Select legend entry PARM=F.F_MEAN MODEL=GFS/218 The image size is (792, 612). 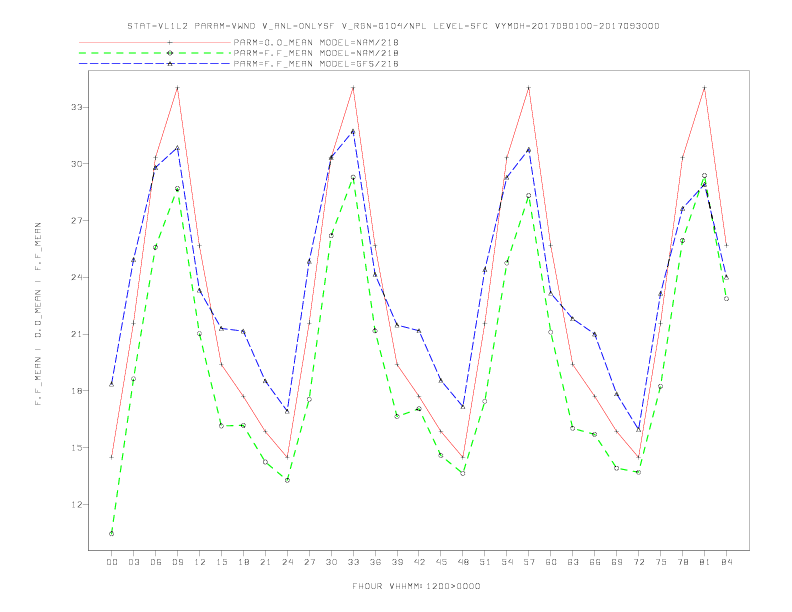coord(316,64)
